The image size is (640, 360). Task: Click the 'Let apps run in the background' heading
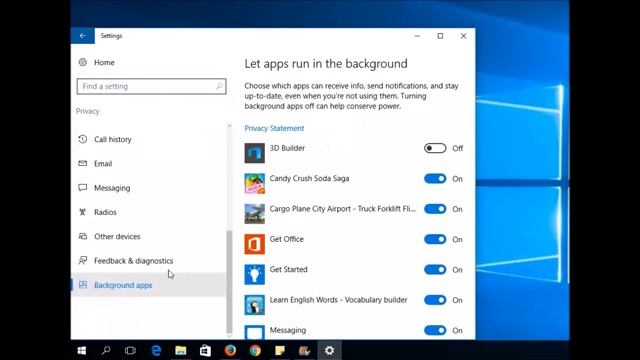pyautogui.click(x=326, y=64)
